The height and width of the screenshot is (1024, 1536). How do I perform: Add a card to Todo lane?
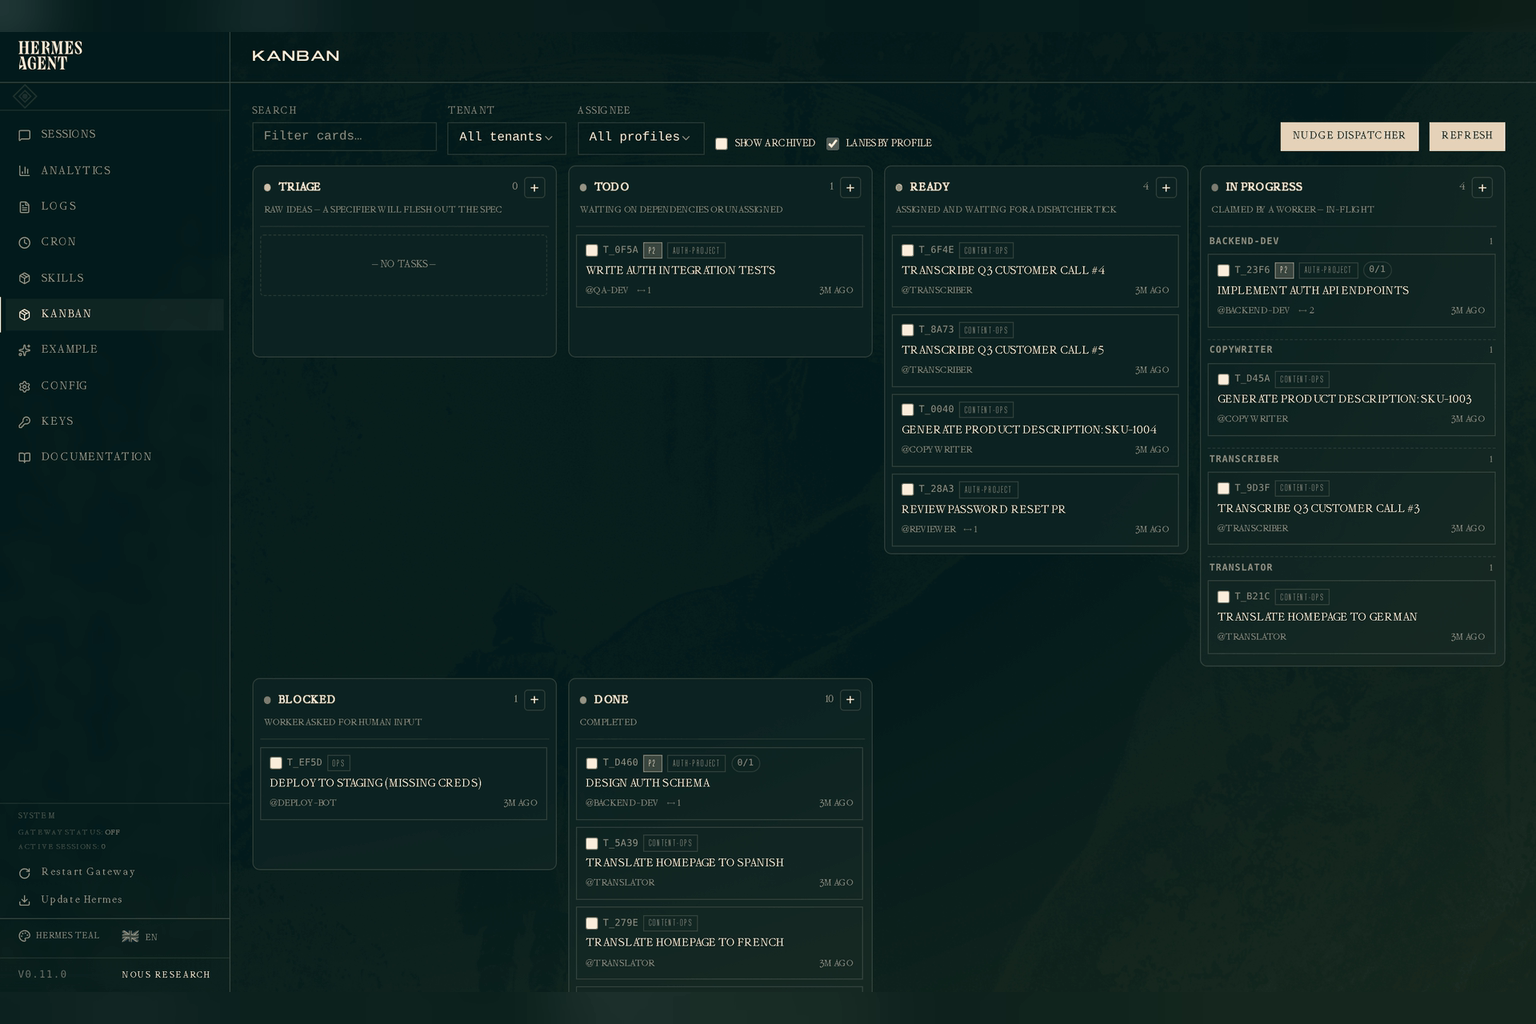point(851,188)
